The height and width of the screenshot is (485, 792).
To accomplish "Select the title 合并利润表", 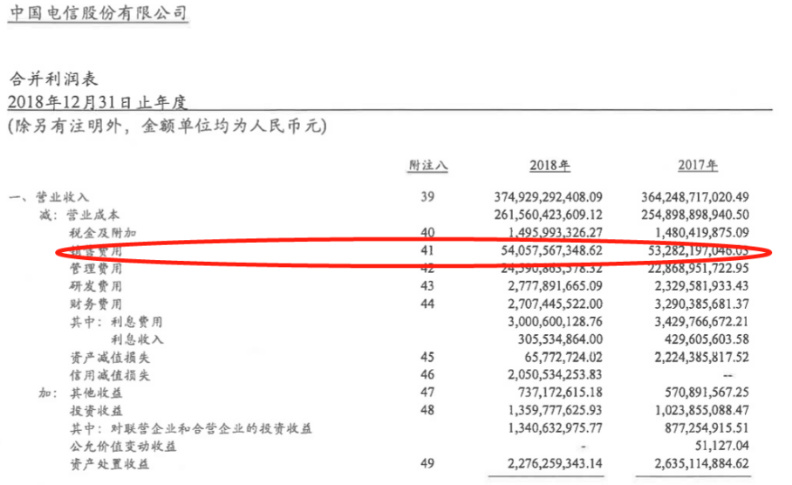I will 54,79.
